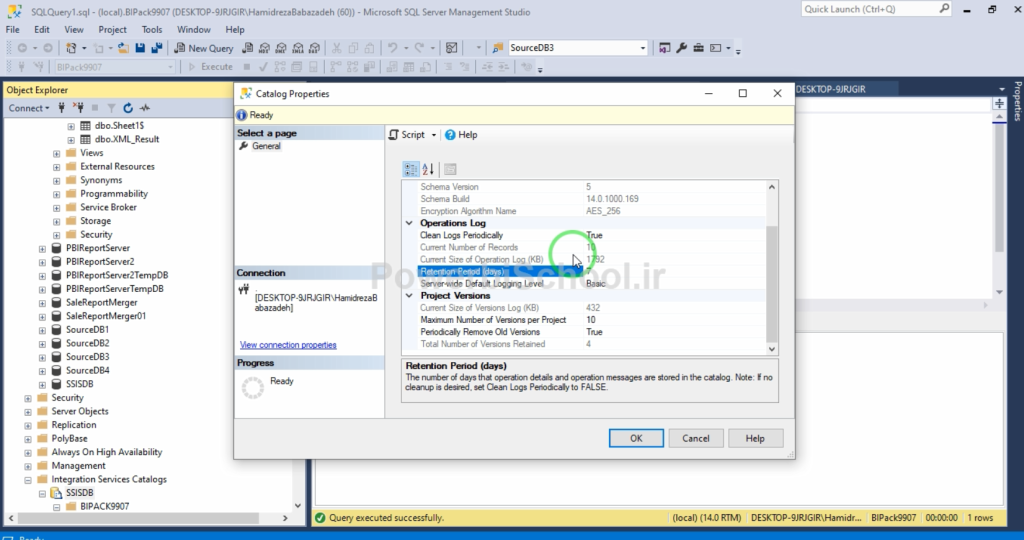Click the Categorized view icon in property grid

[x=411, y=169]
